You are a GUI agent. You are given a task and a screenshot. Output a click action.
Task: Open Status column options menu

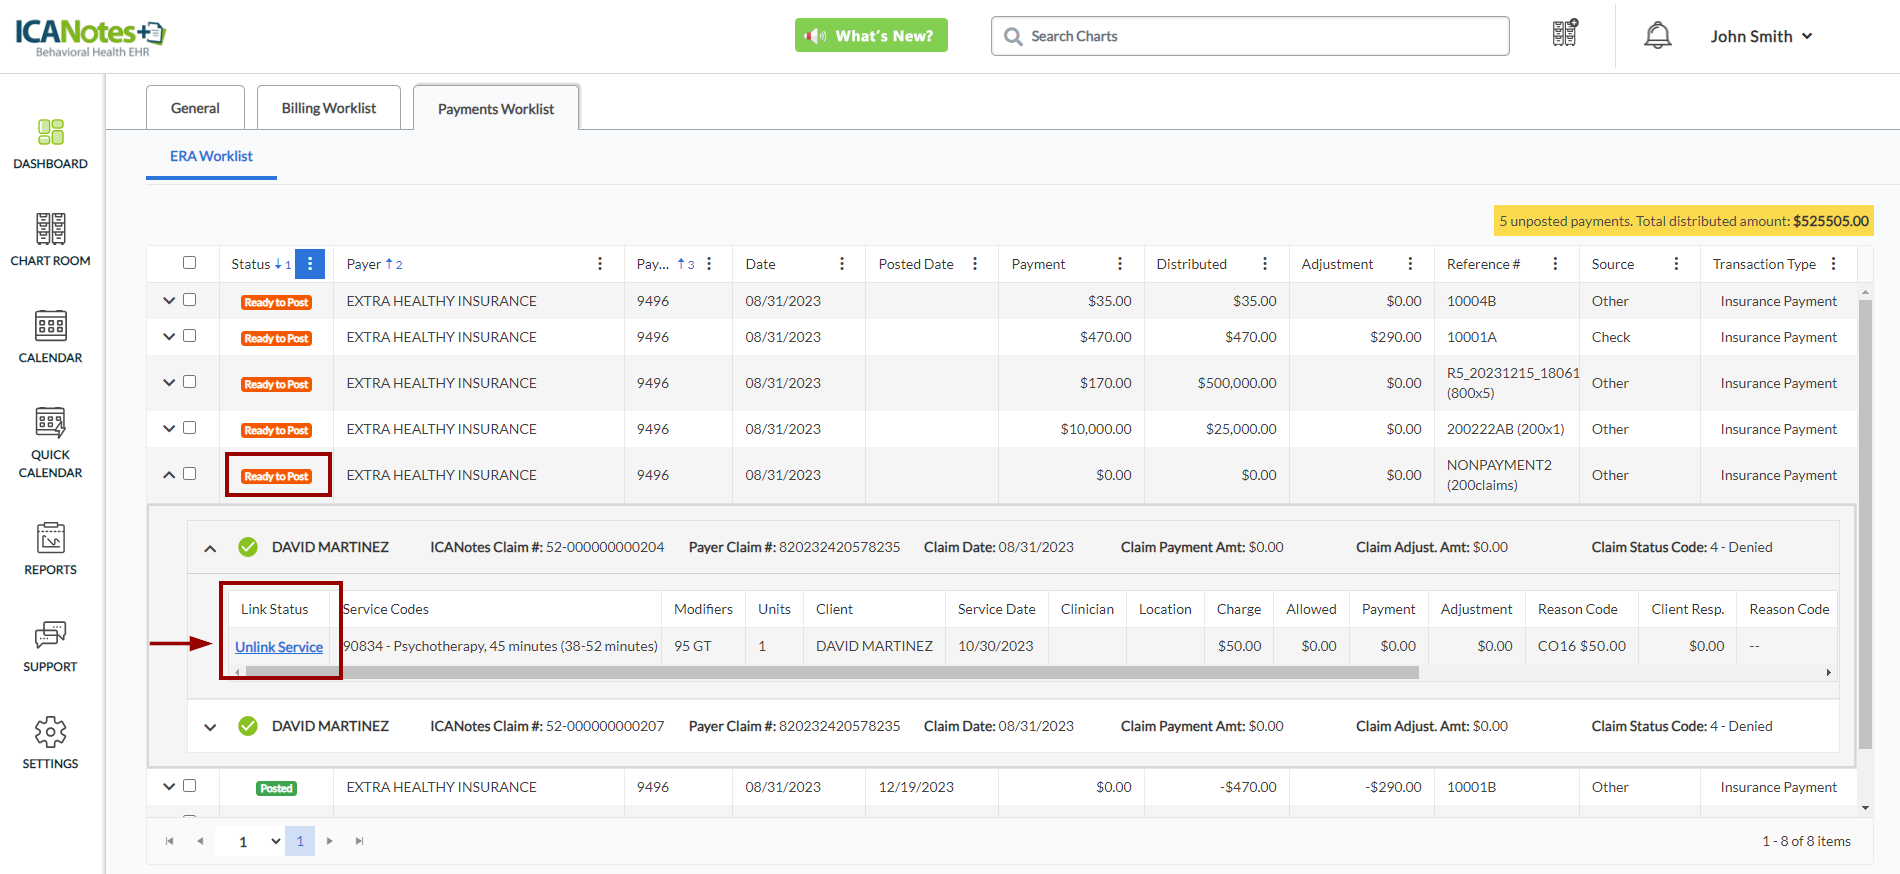coord(310,264)
